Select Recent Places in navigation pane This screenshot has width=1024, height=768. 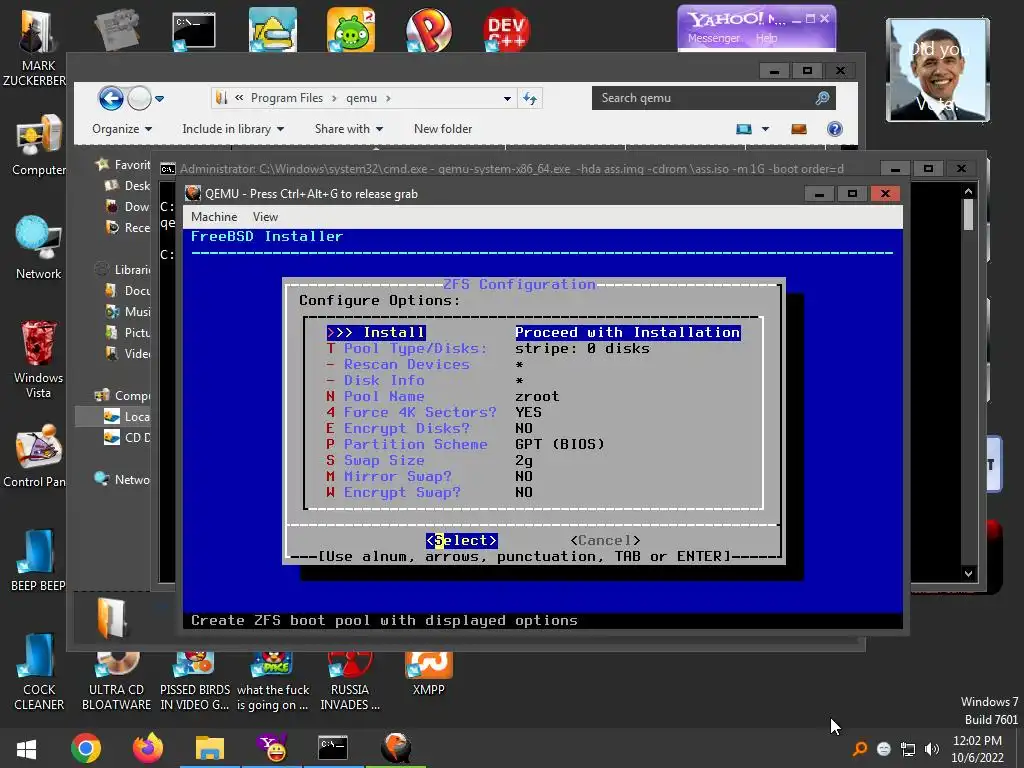(127, 227)
